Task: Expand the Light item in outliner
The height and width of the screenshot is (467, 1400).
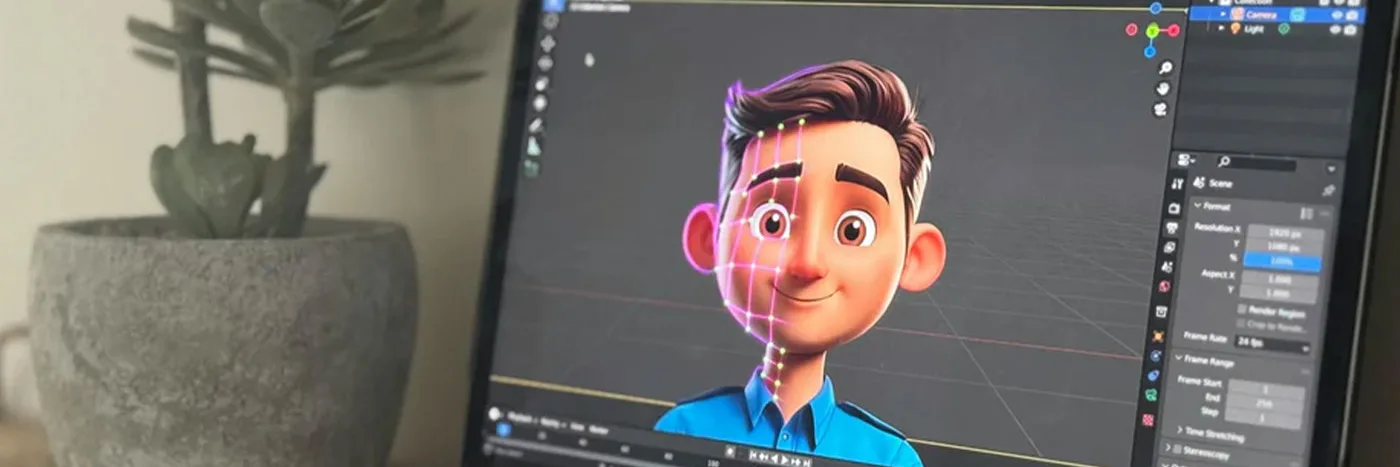Action: click(x=1221, y=28)
